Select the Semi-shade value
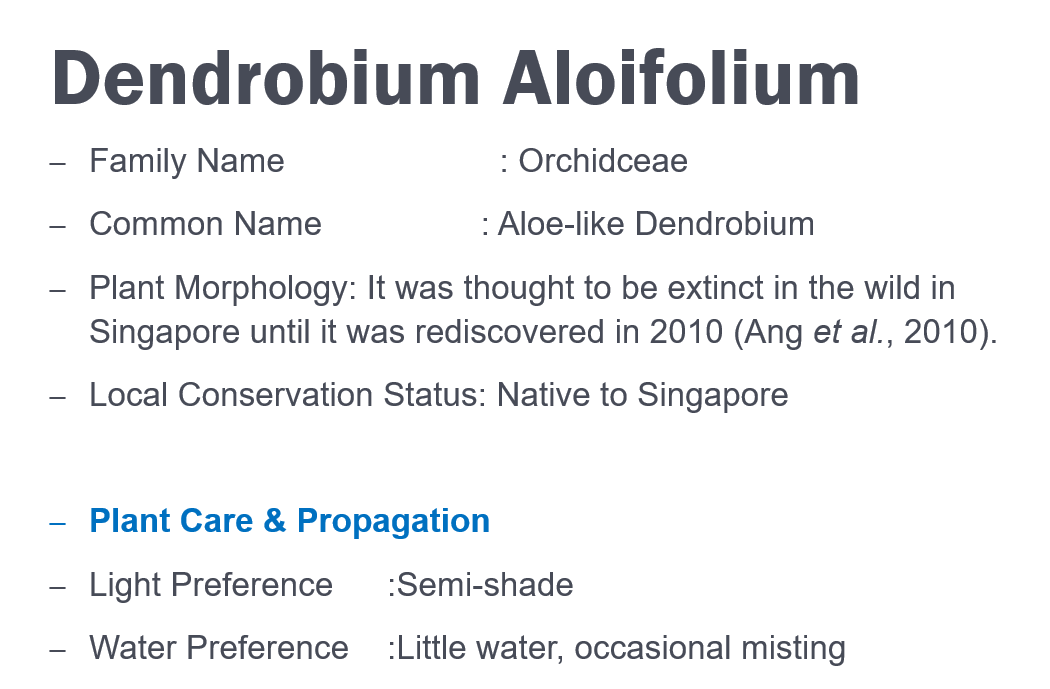The height and width of the screenshot is (689, 1050). click(485, 585)
